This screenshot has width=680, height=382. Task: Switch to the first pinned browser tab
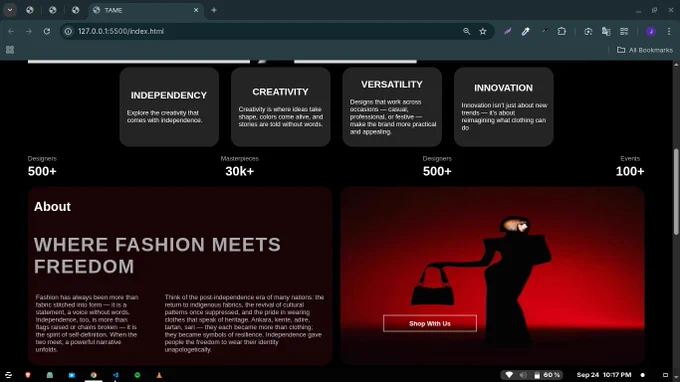click(29, 10)
